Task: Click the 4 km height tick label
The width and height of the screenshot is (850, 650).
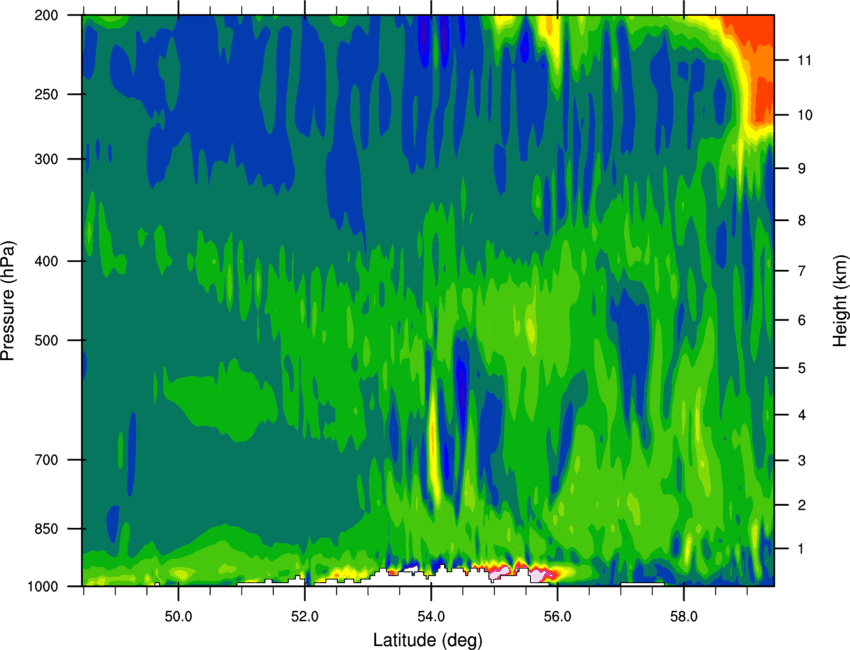Action: tap(802, 415)
